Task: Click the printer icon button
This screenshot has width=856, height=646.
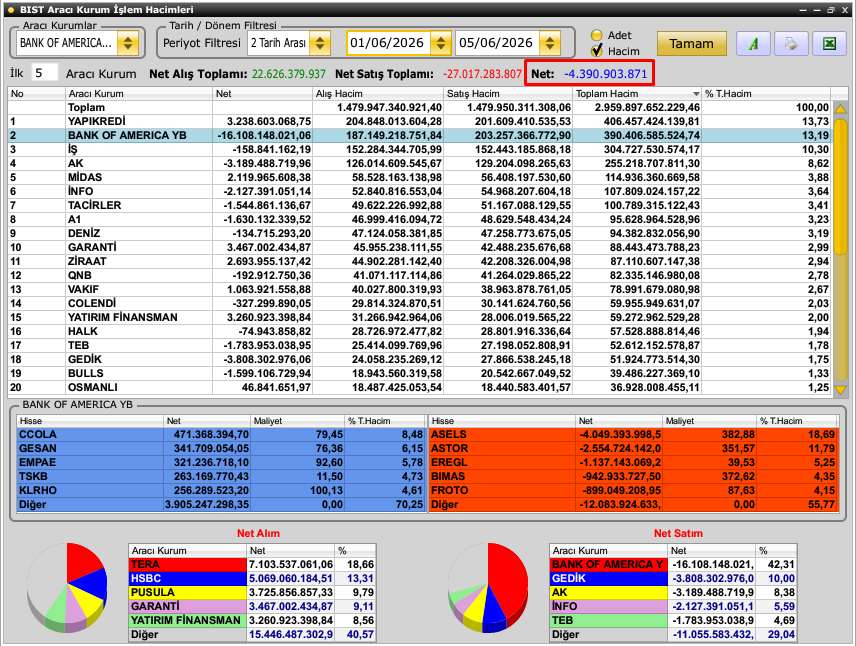Action: click(790, 44)
